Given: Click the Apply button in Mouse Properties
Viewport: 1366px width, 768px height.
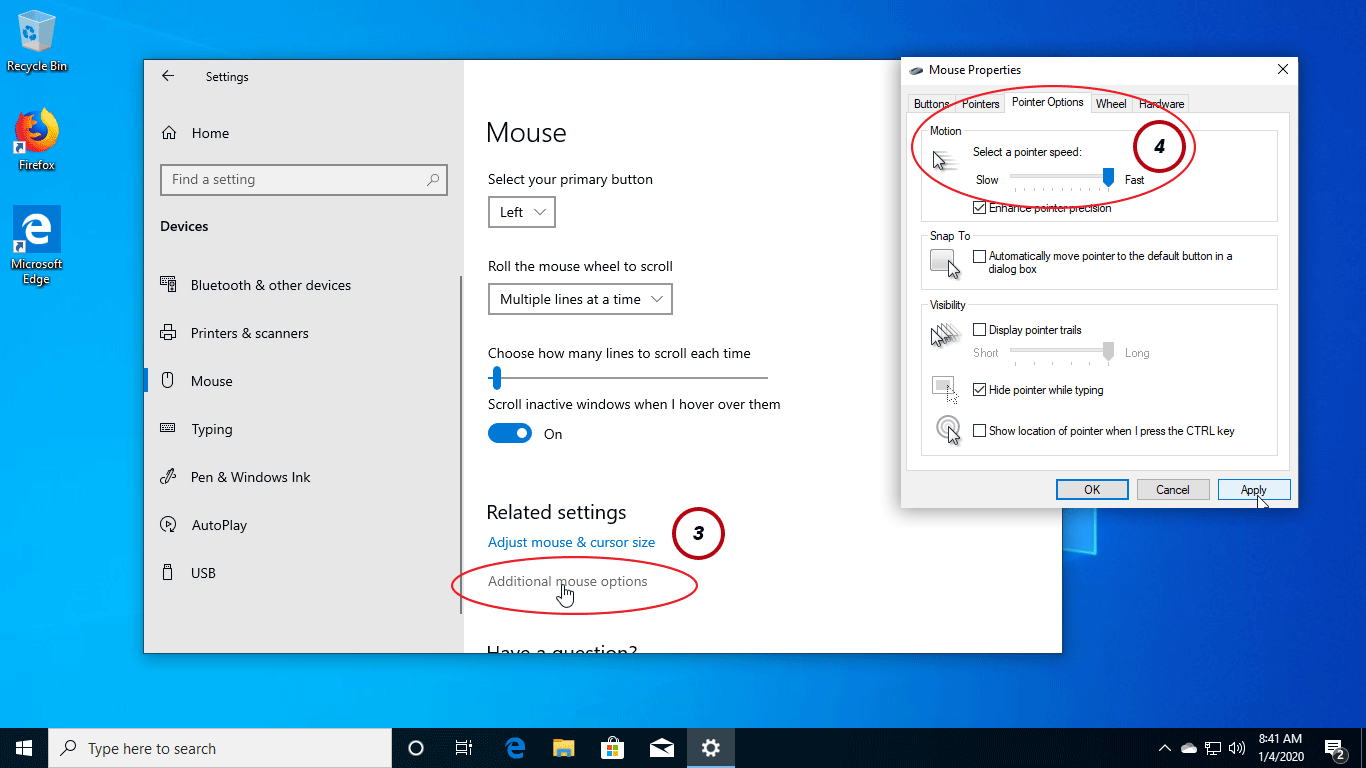Looking at the screenshot, I should (x=1253, y=489).
